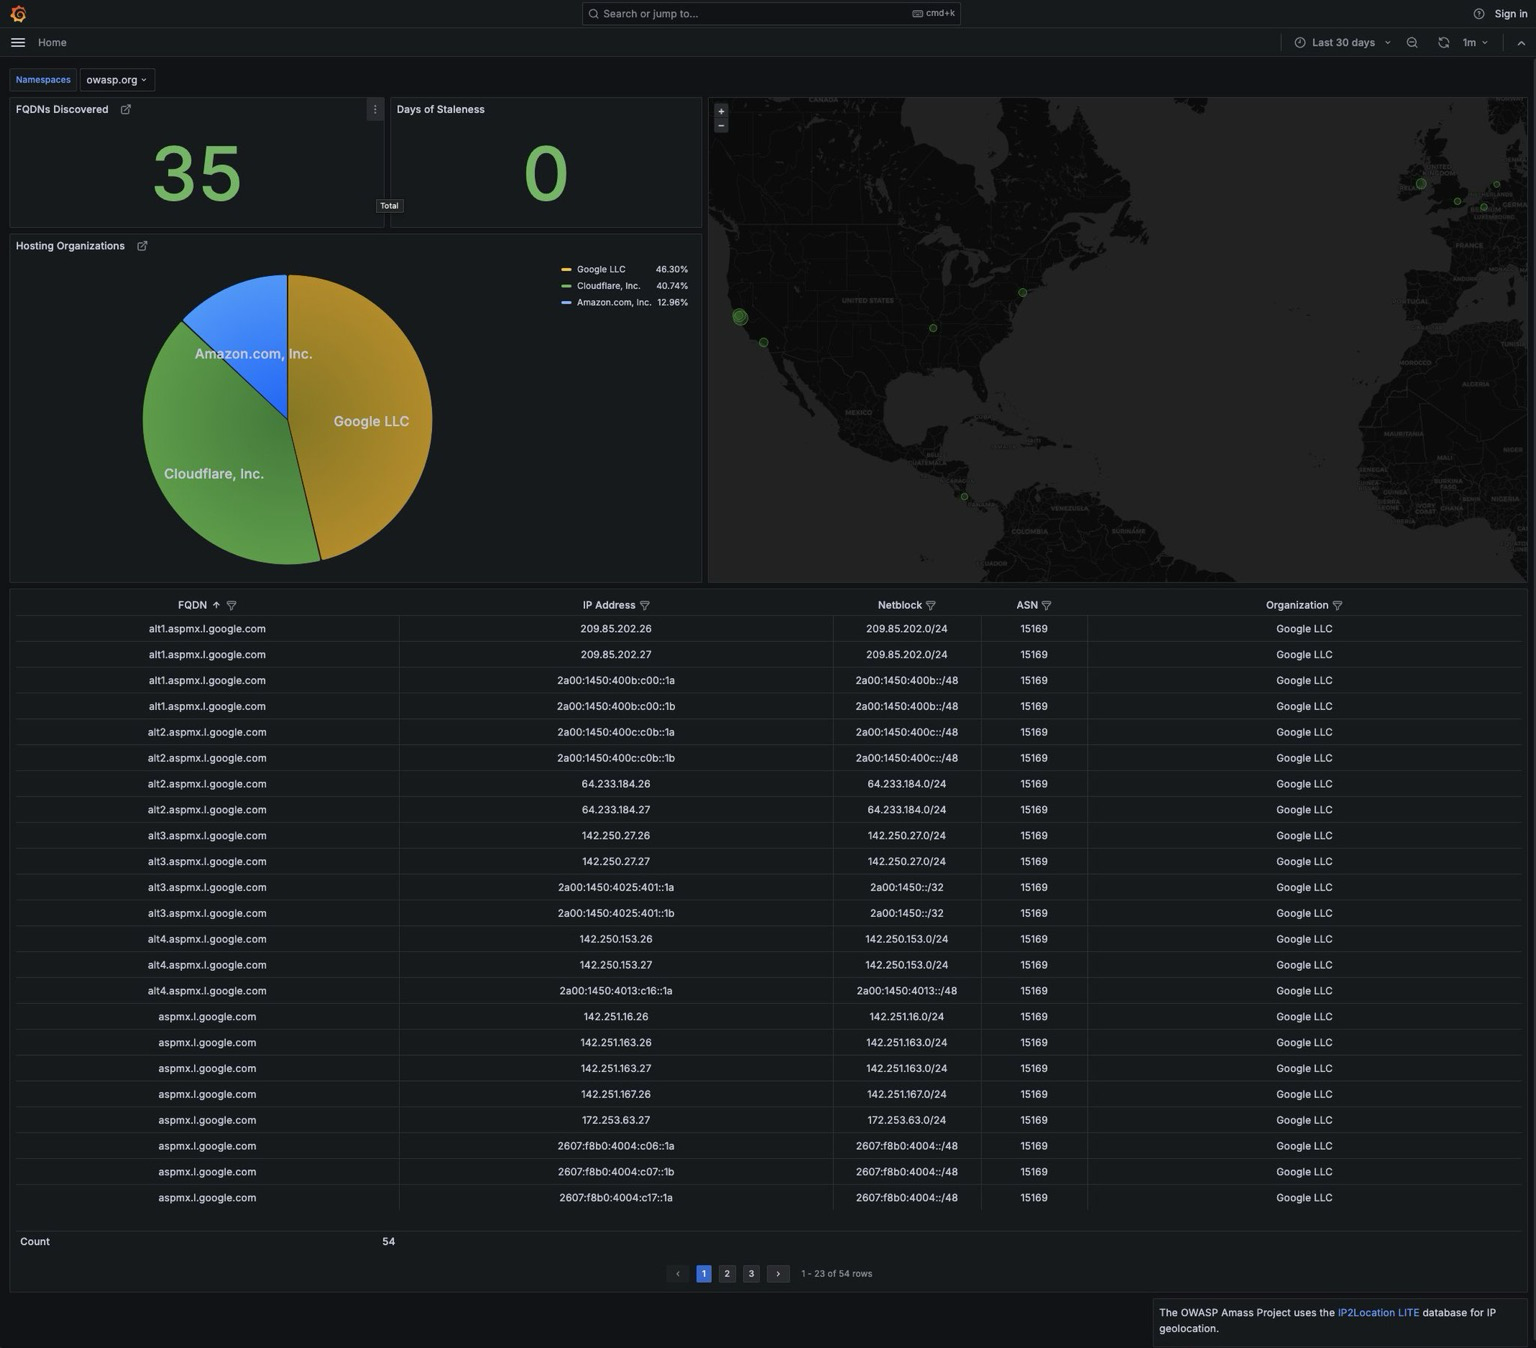The height and width of the screenshot is (1348, 1536).
Task: Click the Namespaces variable label
Action: [43, 80]
